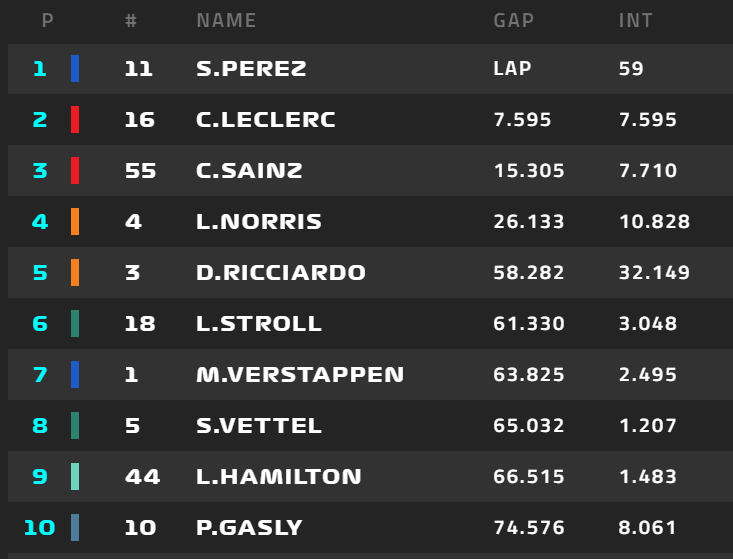
Task: Click the NAME column header
Action: point(226,21)
